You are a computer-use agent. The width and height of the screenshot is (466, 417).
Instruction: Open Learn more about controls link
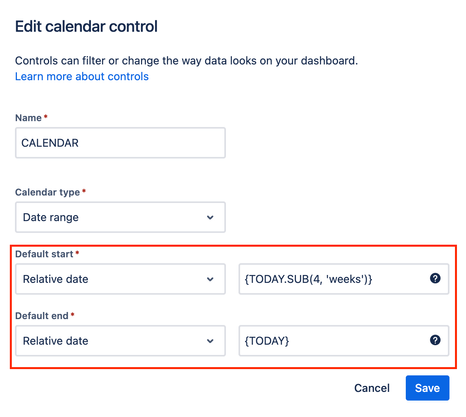[82, 76]
